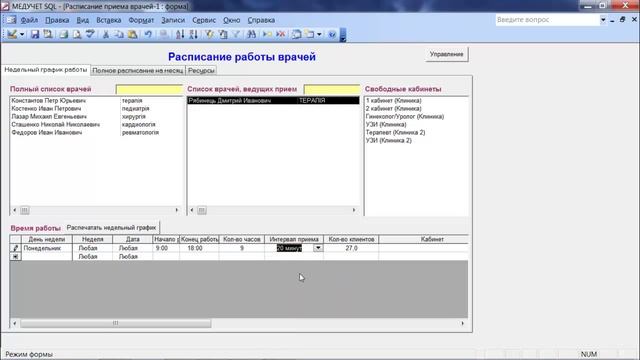The height and width of the screenshot is (360, 640).
Task: Open toolbar options at toolbar end
Action: [x=343, y=35]
